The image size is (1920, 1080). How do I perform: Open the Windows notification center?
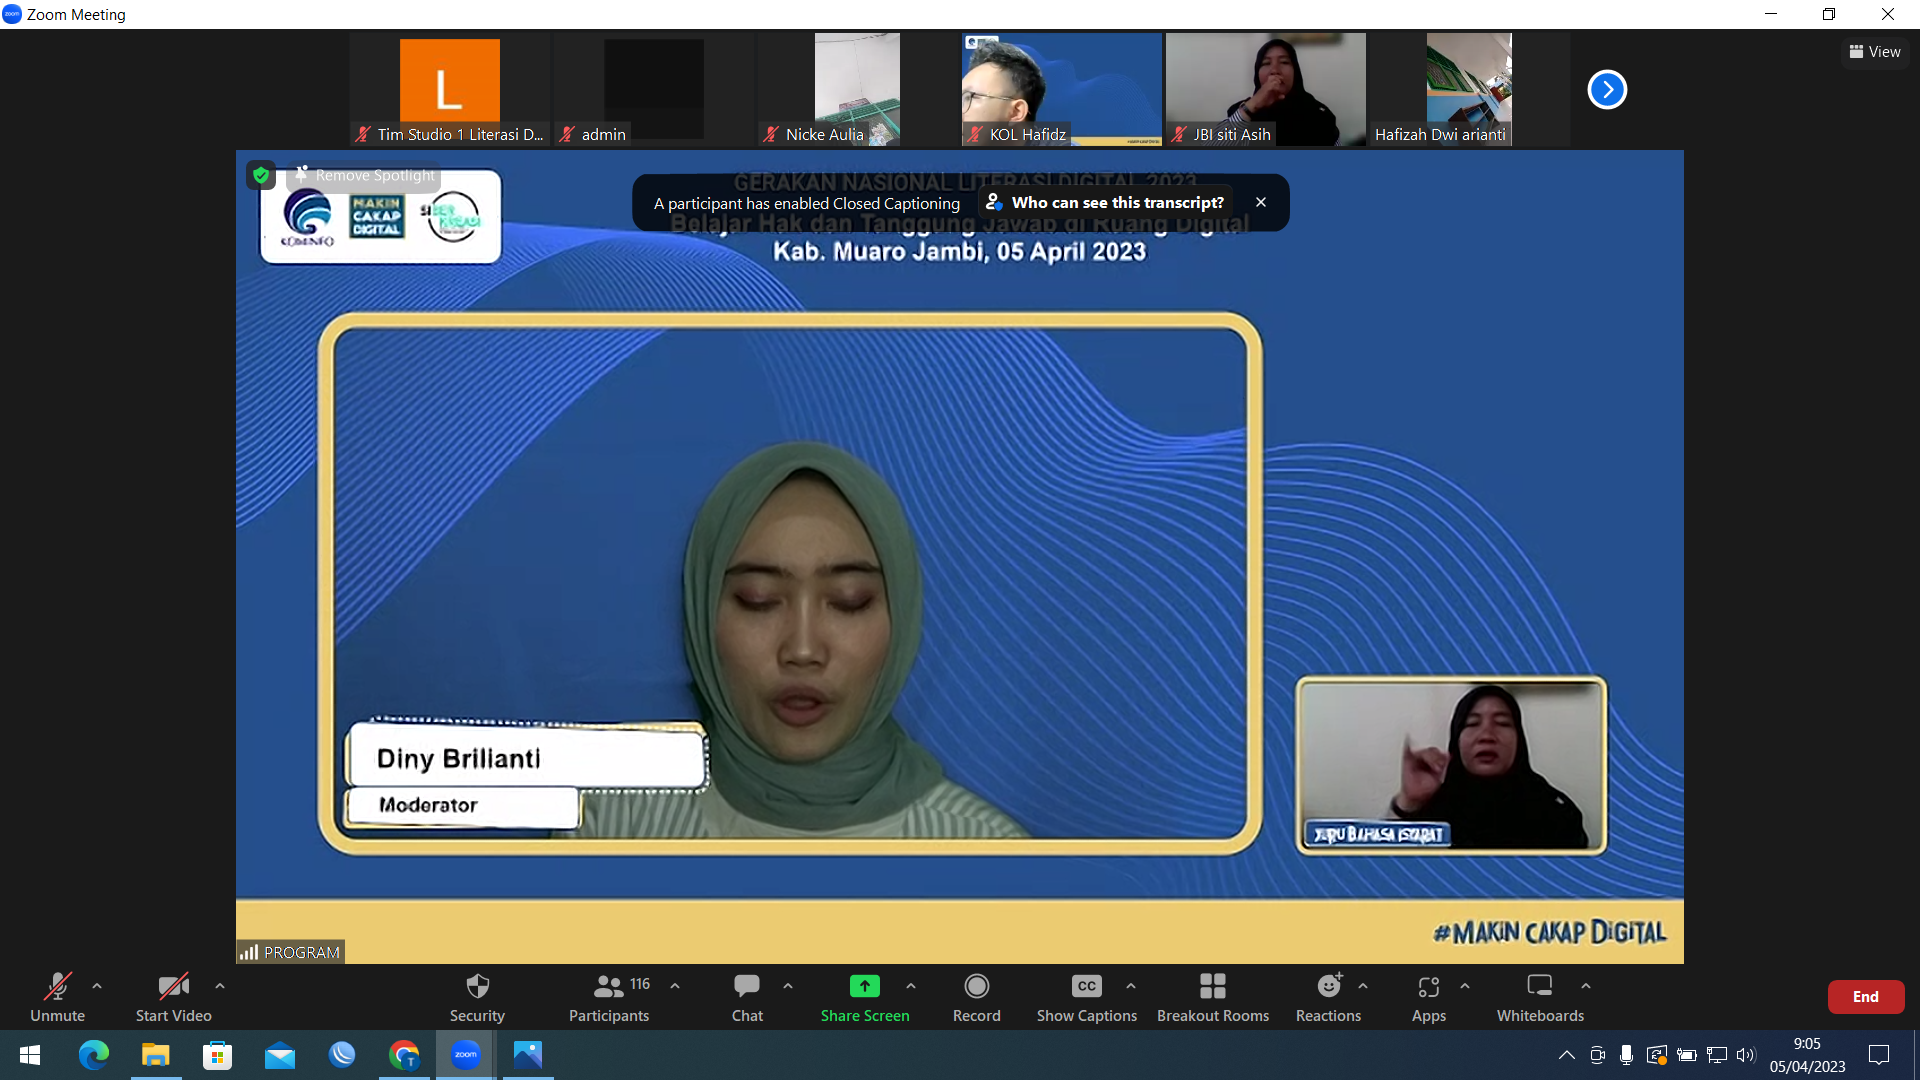coord(1879,1055)
